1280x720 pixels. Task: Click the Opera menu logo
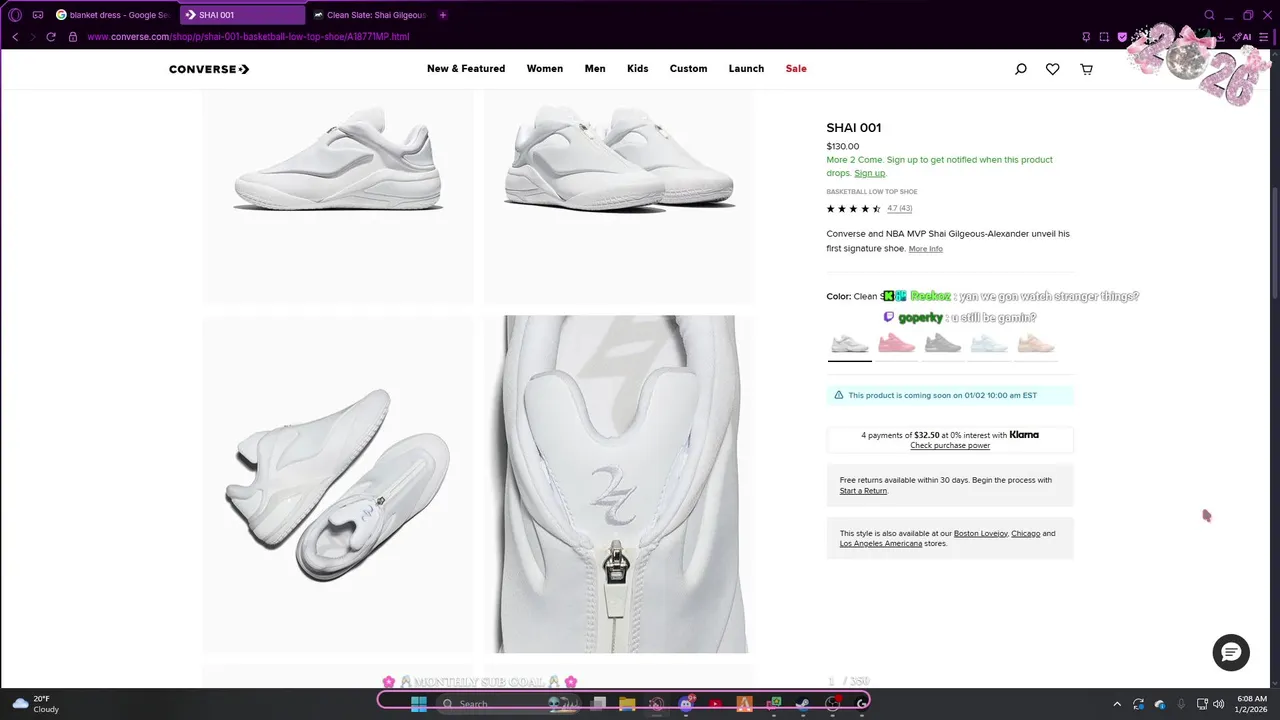click(15, 15)
